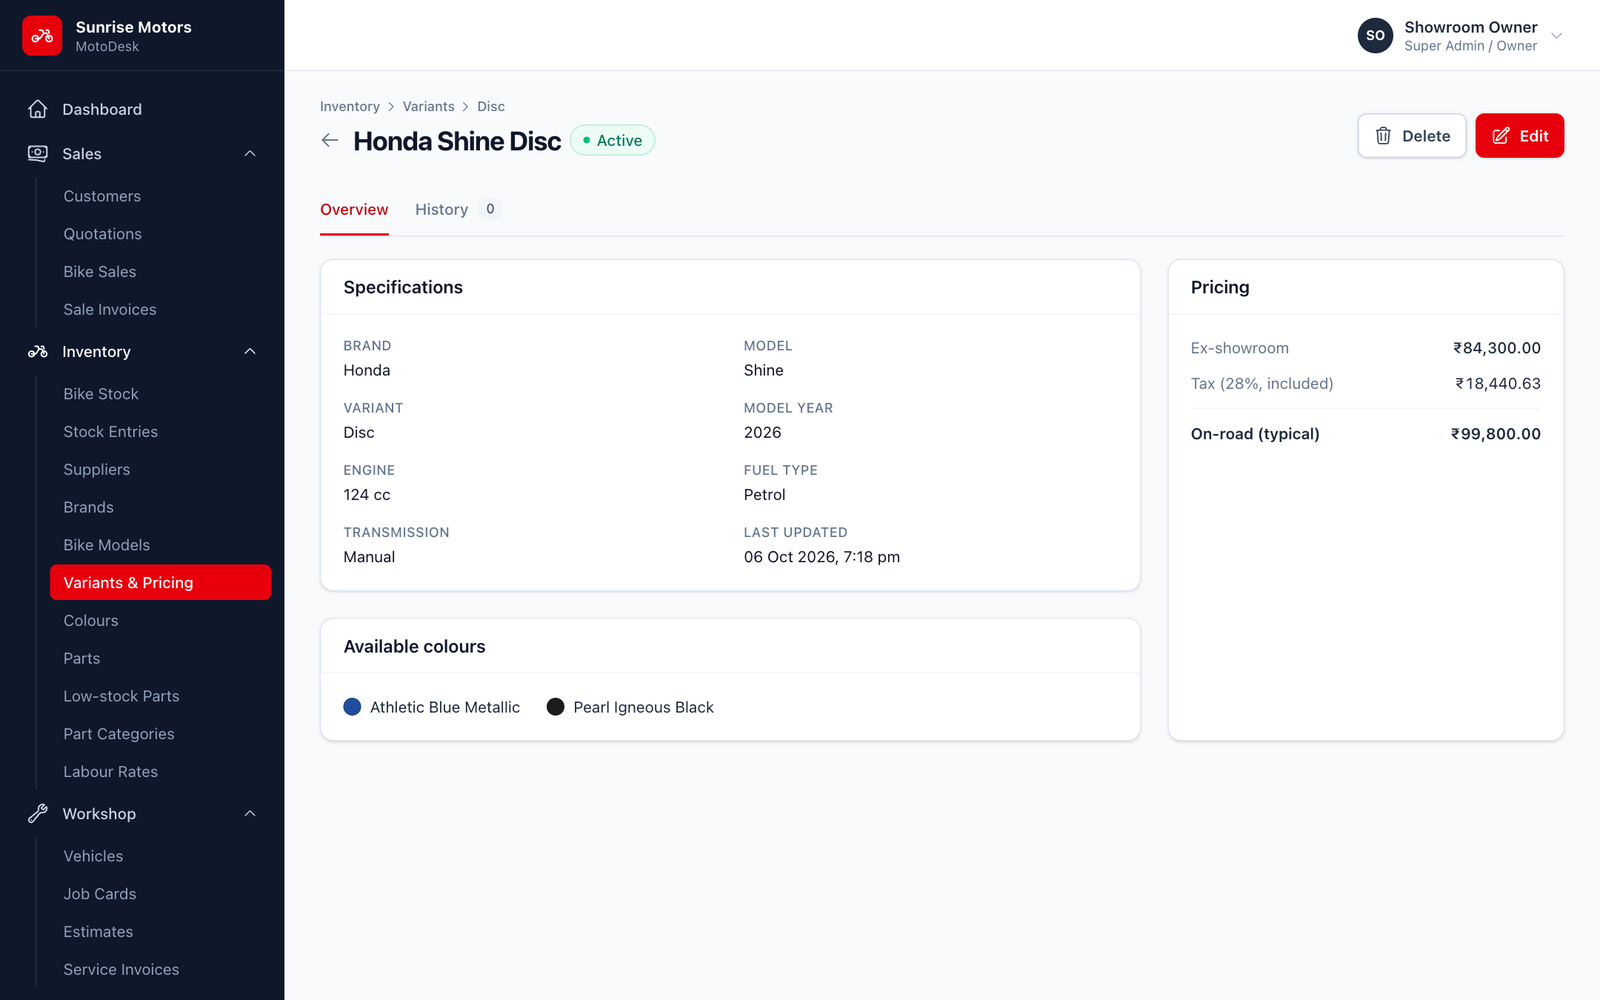Click the red Edit button
The image size is (1600, 1000).
(x=1519, y=136)
